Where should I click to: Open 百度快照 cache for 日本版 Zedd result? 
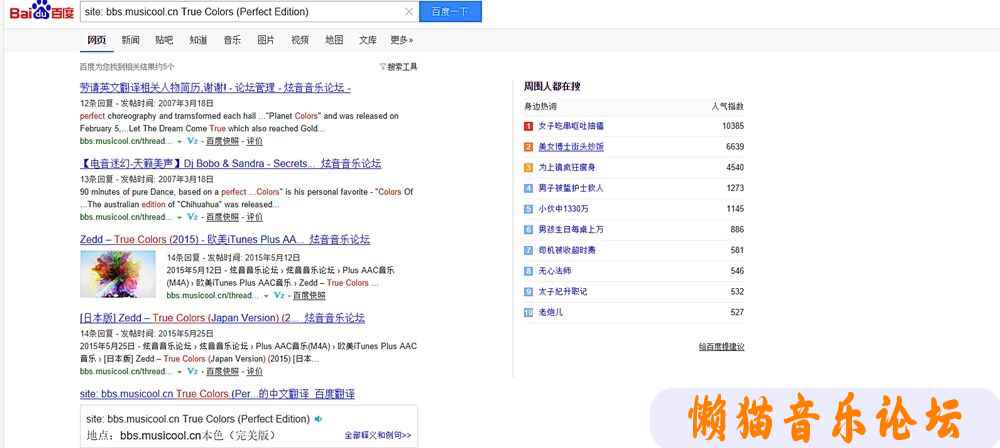tap(222, 371)
